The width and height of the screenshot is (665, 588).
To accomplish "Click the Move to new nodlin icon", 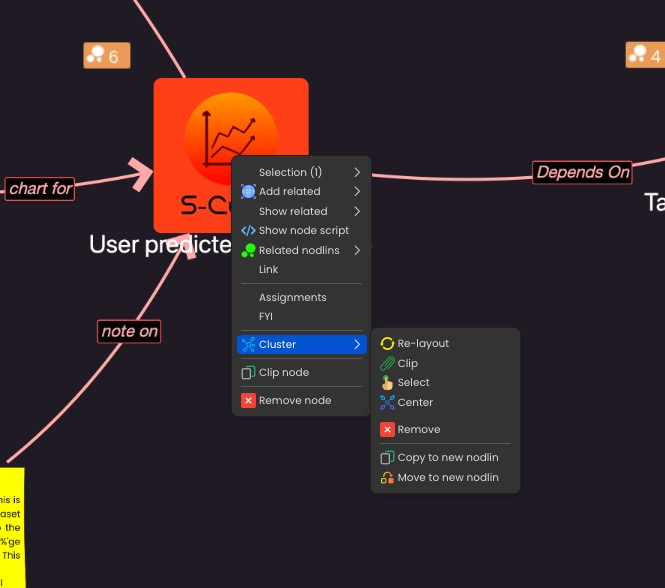I will tap(388, 478).
